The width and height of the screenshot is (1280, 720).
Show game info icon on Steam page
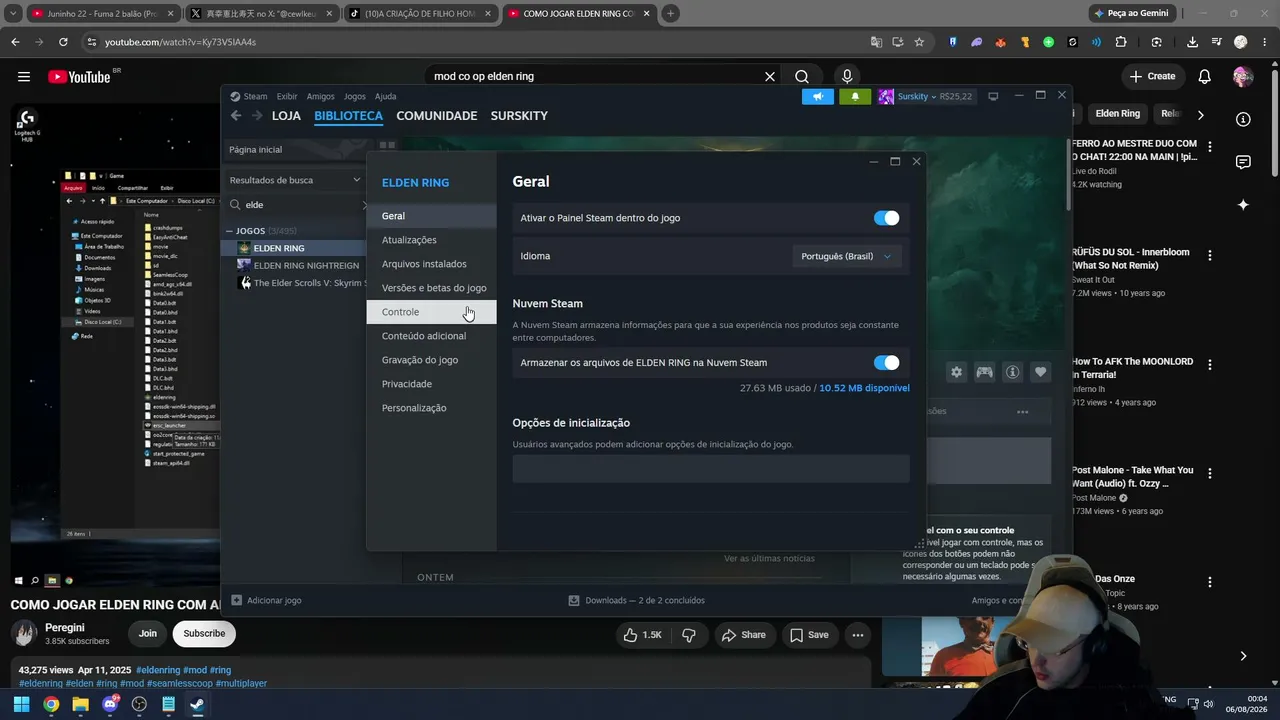1012,372
